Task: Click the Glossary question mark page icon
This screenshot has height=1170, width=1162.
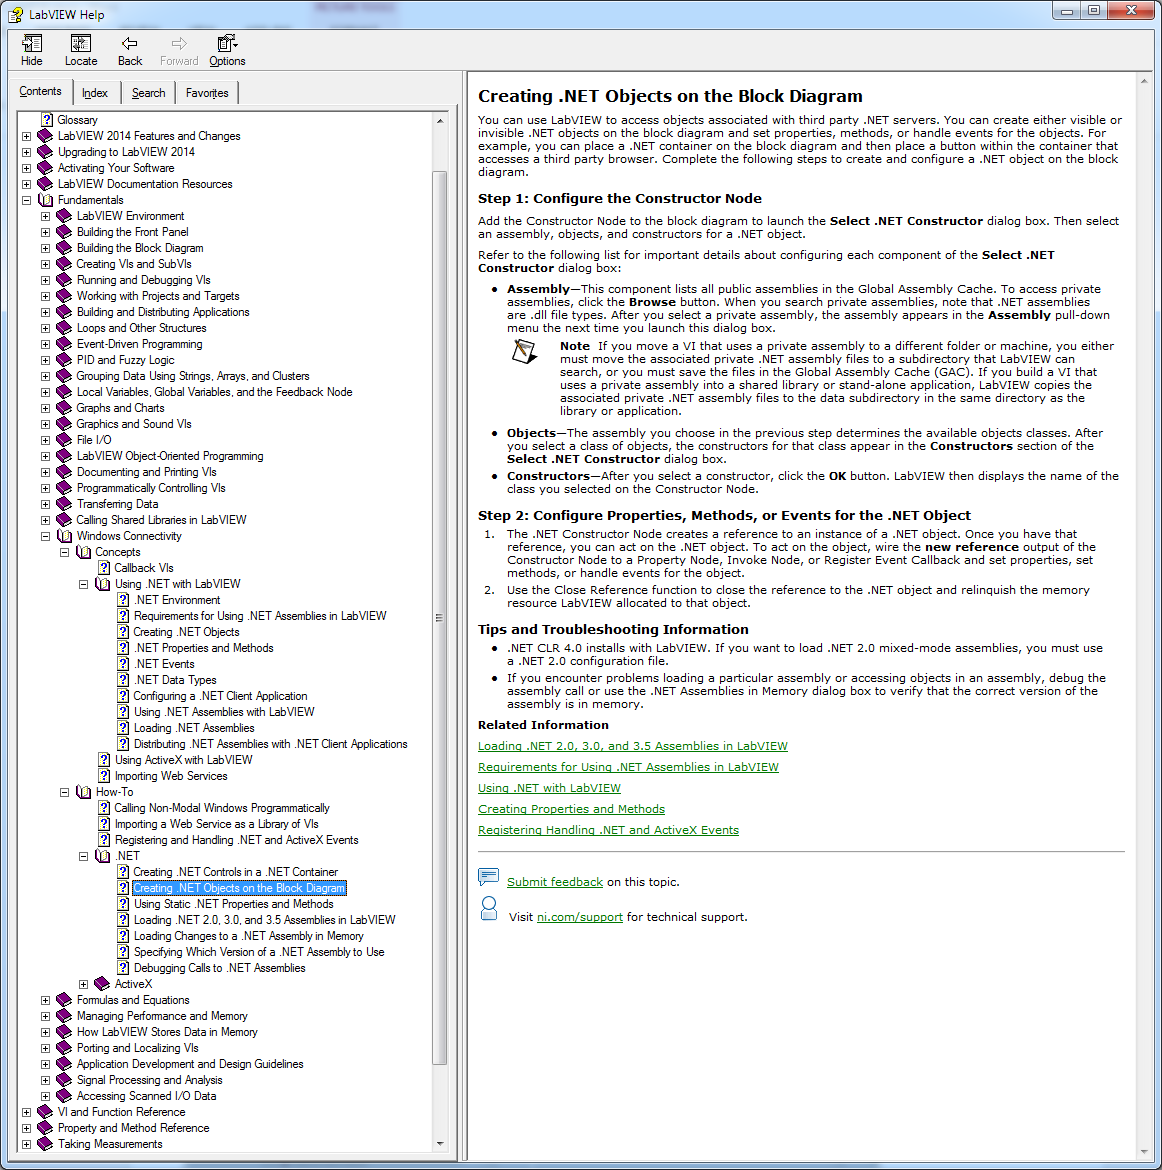Action: click(46, 120)
